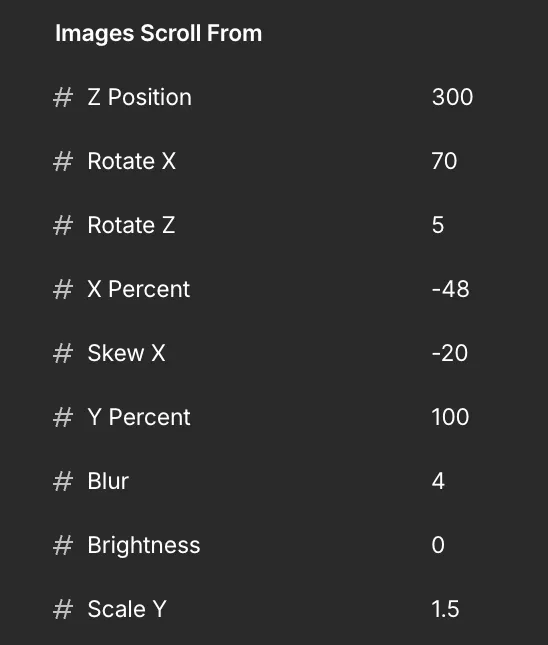Image resolution: width=548 pixels, height=645 pixels.
Task: Click the number icon next to Brightness
Action: pyautogui.click(x=63, y=545)
